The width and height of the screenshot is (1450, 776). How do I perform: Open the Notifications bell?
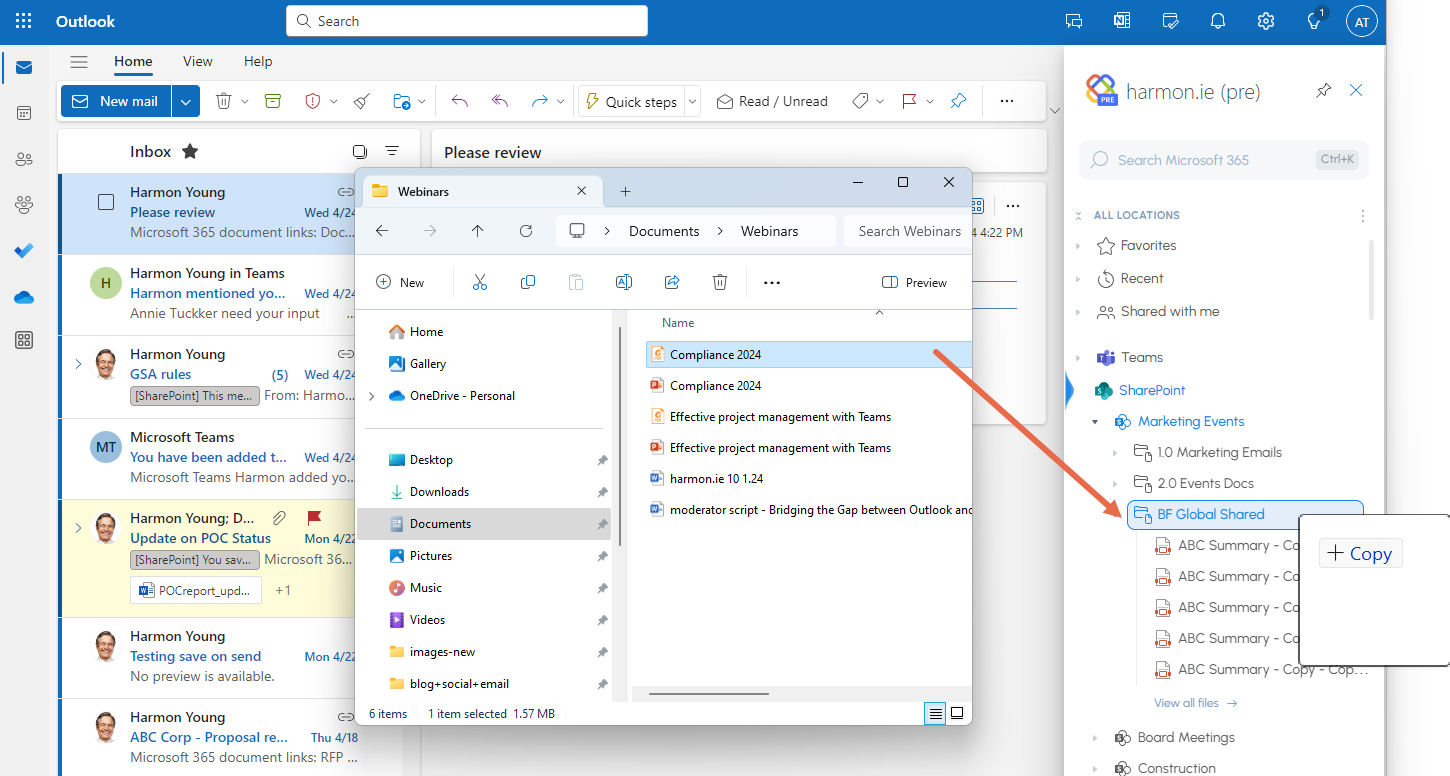[x=1218, y=21]
